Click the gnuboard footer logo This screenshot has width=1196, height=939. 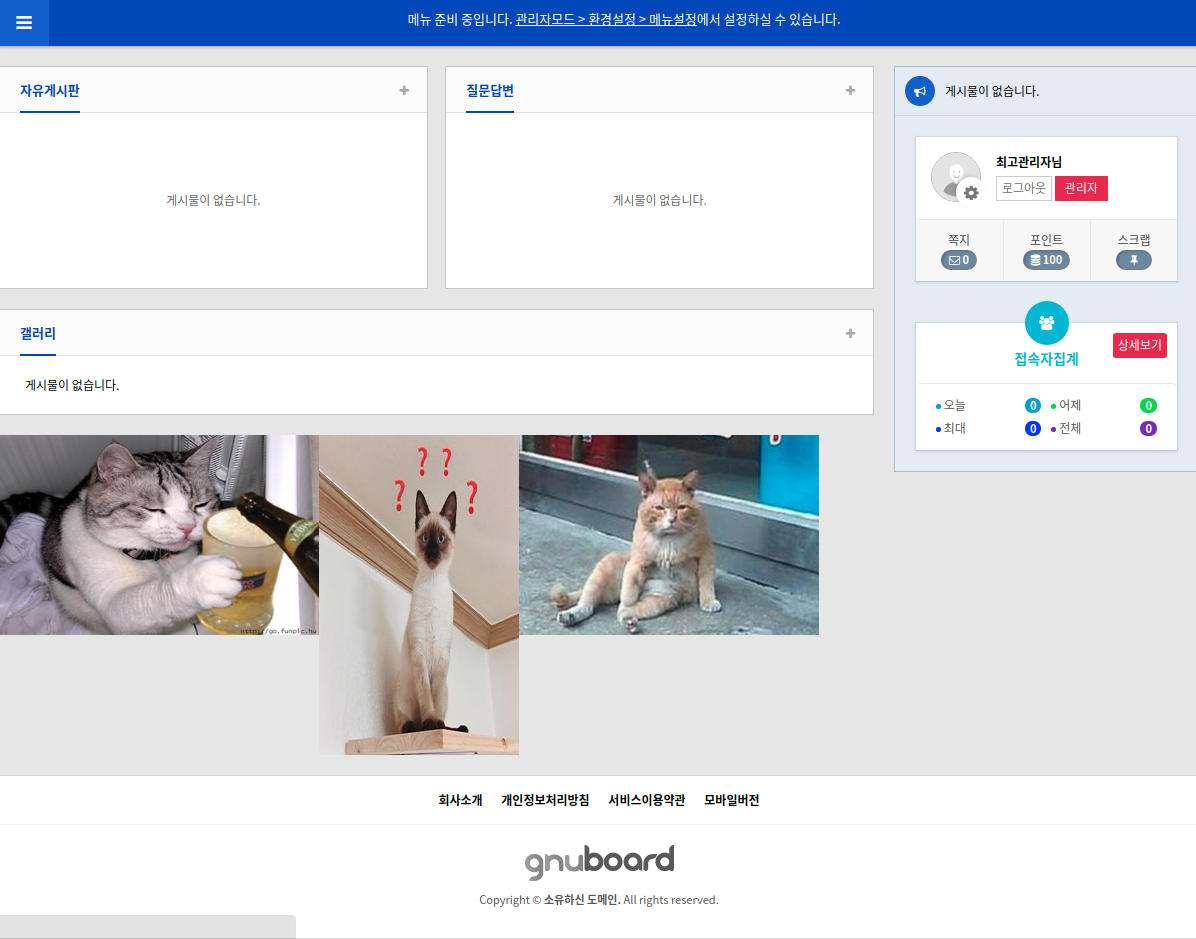(x=599, y=862)
